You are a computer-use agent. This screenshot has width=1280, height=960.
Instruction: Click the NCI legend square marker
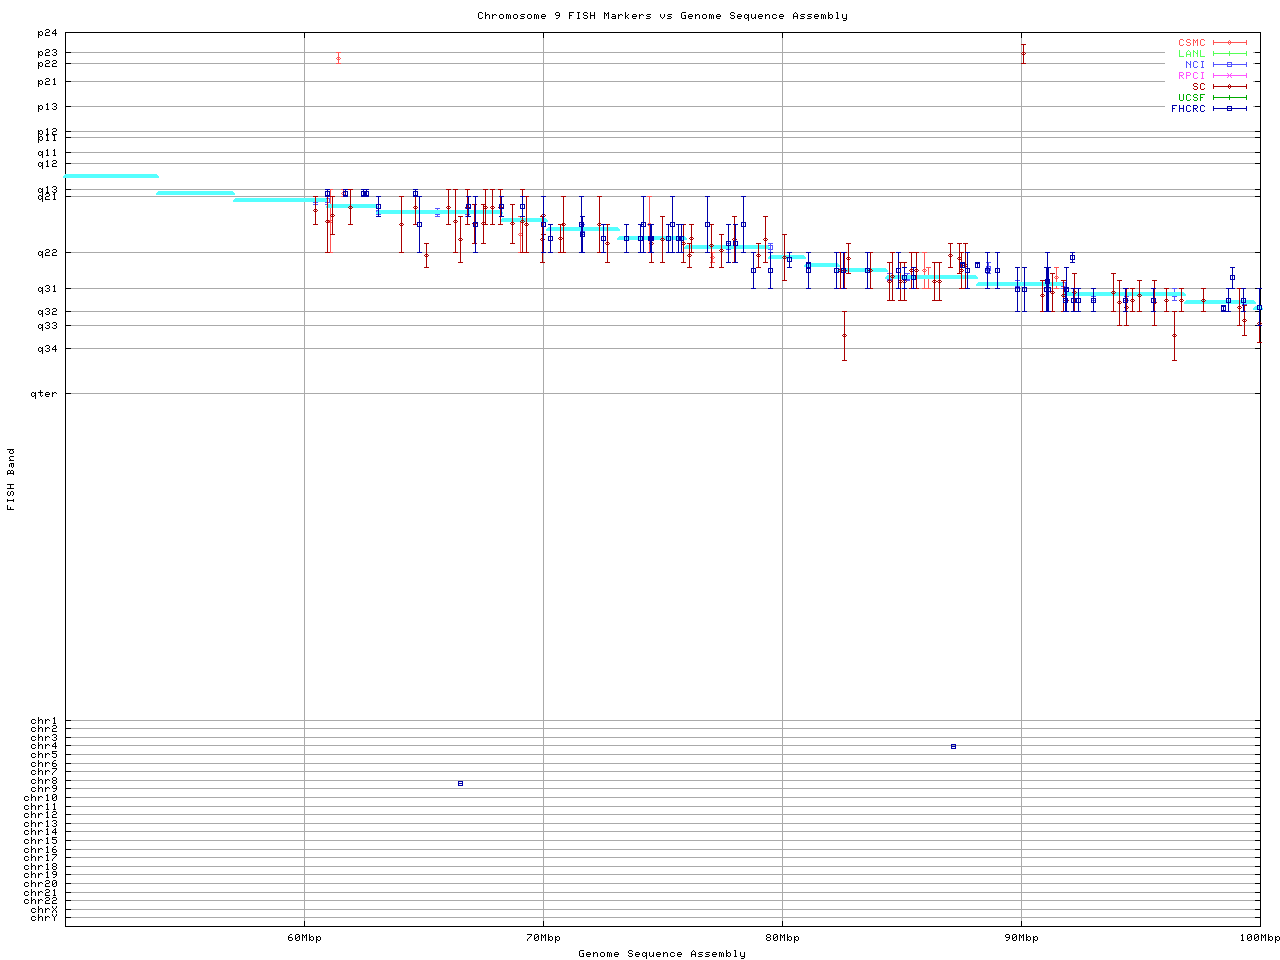pyautogui.click(x=1229, y=65)
